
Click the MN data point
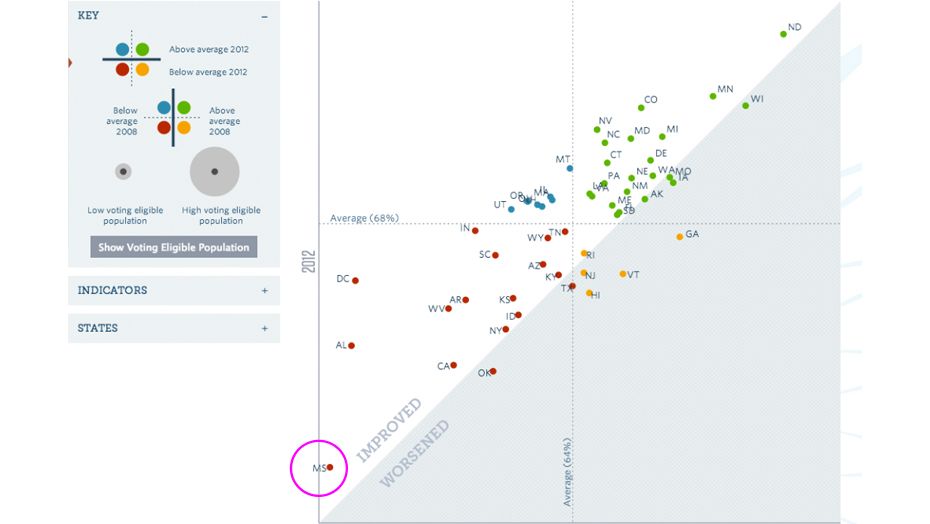(x=713, y=96)
